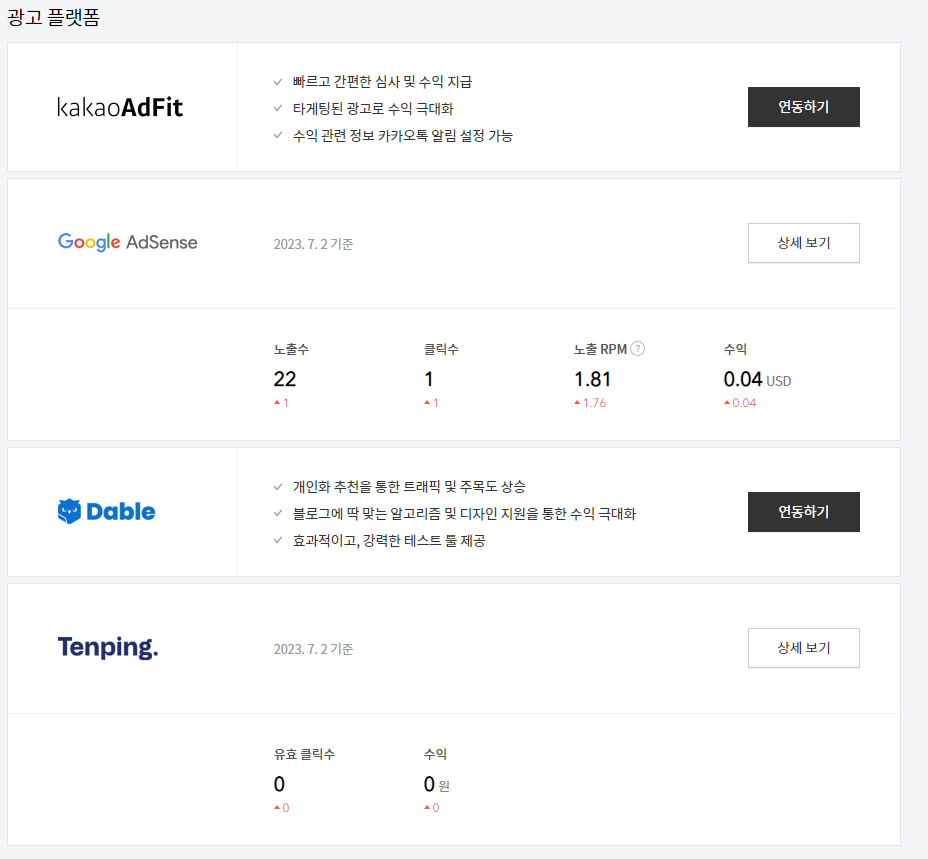The image size is (928, 859).
Task: Click the Dable logo
Action: (107, 511)
